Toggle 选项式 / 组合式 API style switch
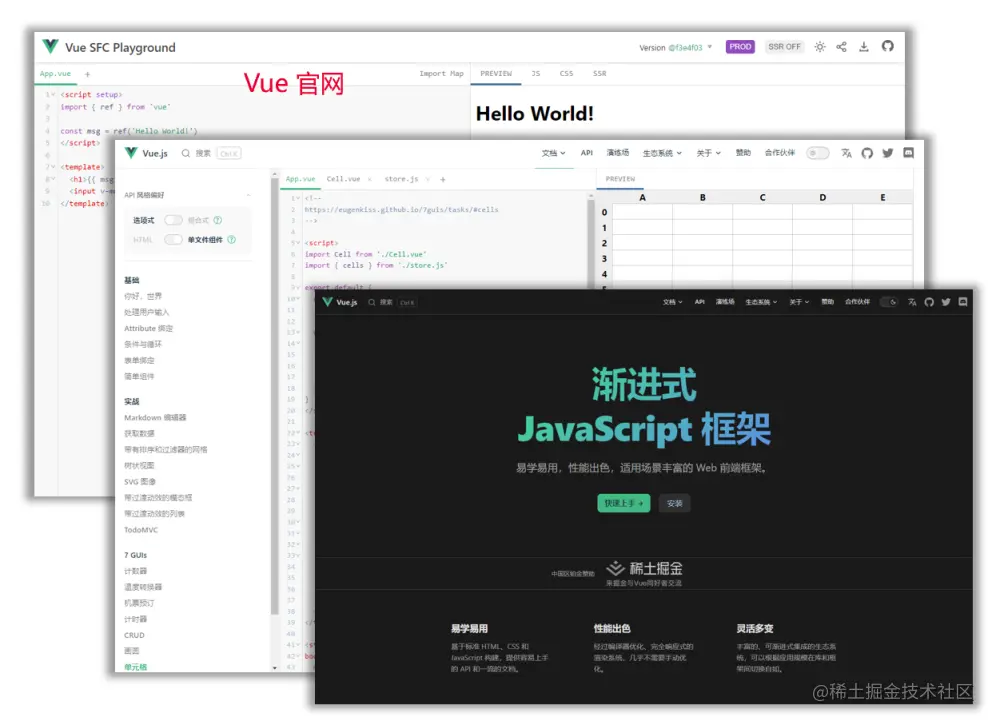 pyautogui.click(x=173, y=220)
